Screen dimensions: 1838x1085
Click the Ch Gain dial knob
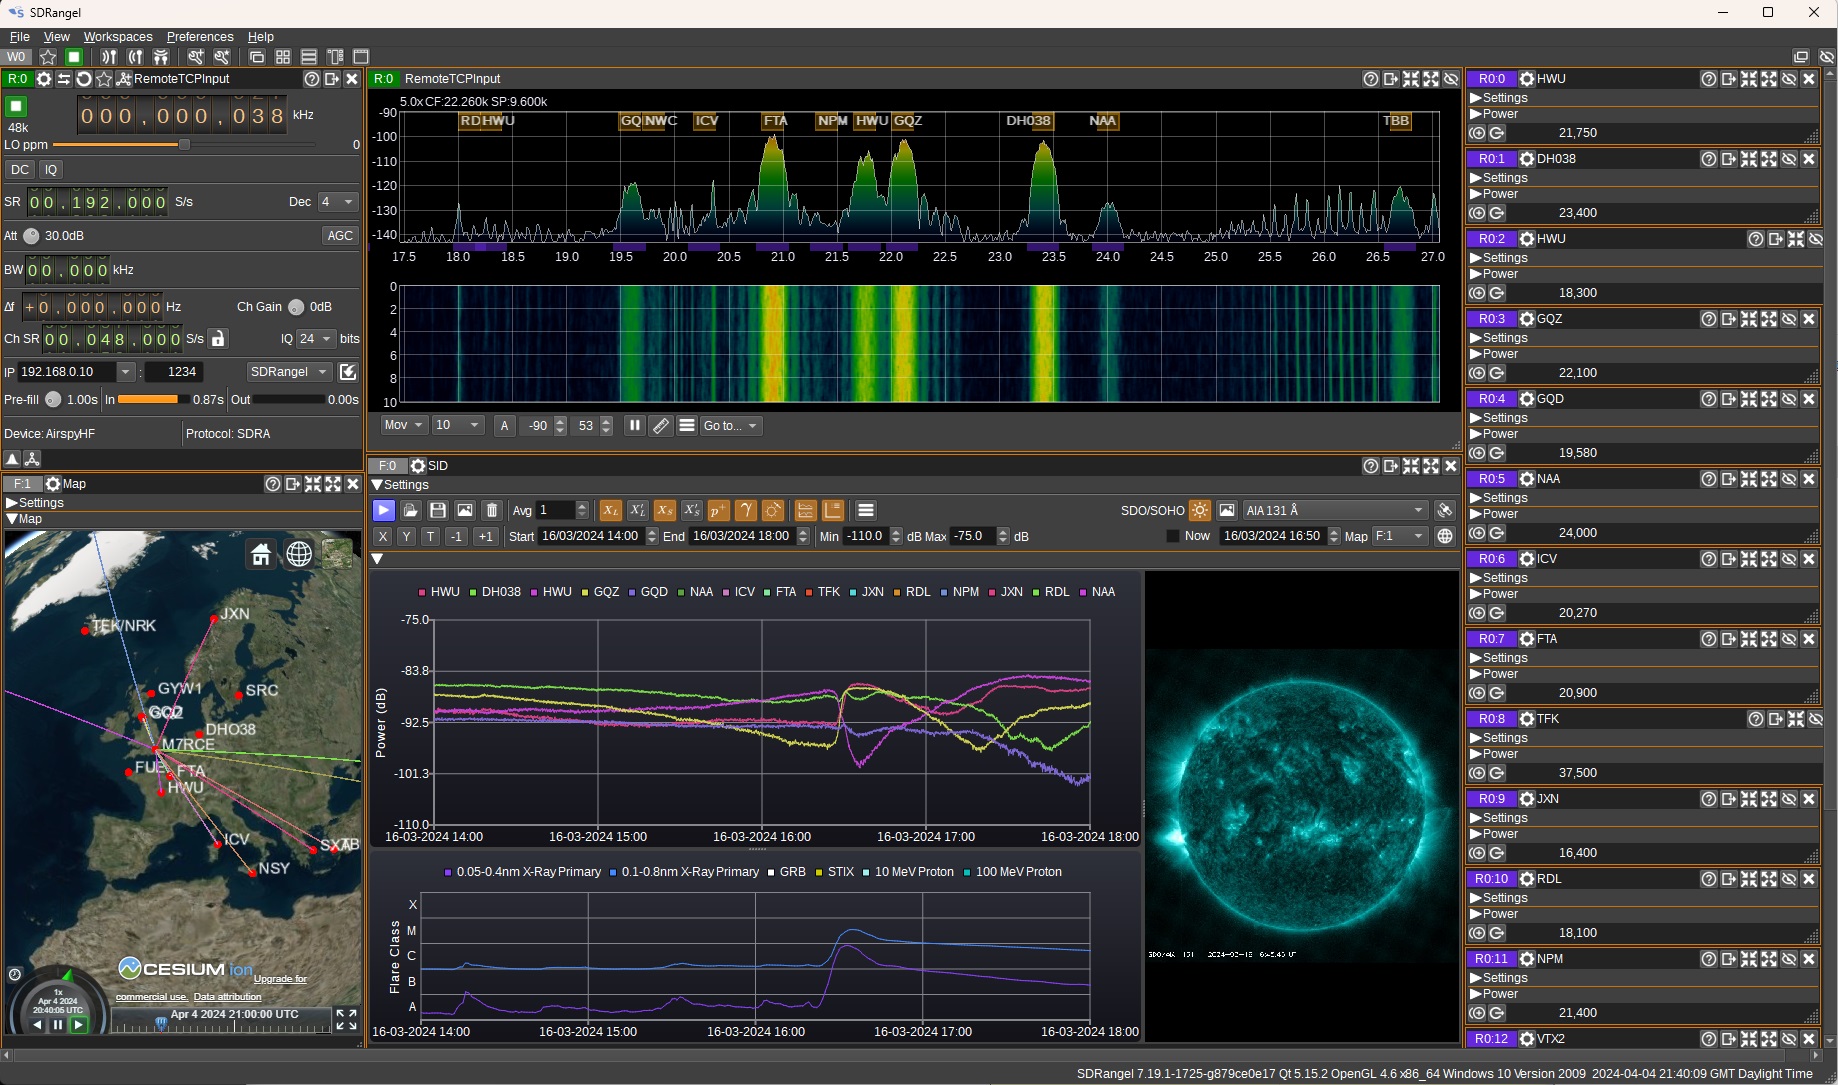click(296, 307)
